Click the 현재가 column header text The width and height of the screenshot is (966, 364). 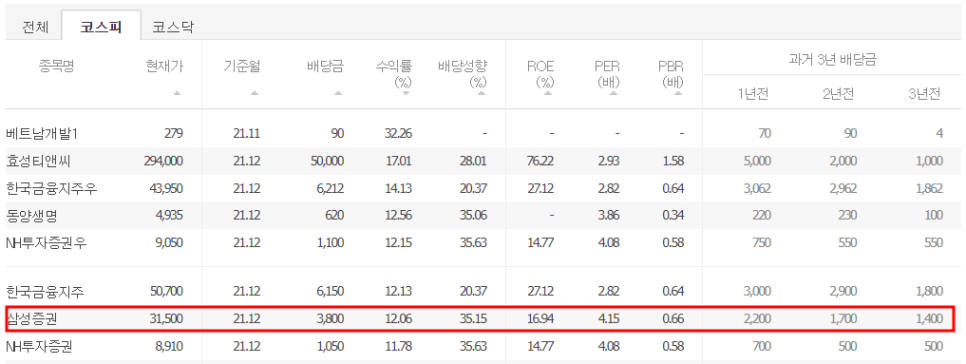click(x=164, y=67)
